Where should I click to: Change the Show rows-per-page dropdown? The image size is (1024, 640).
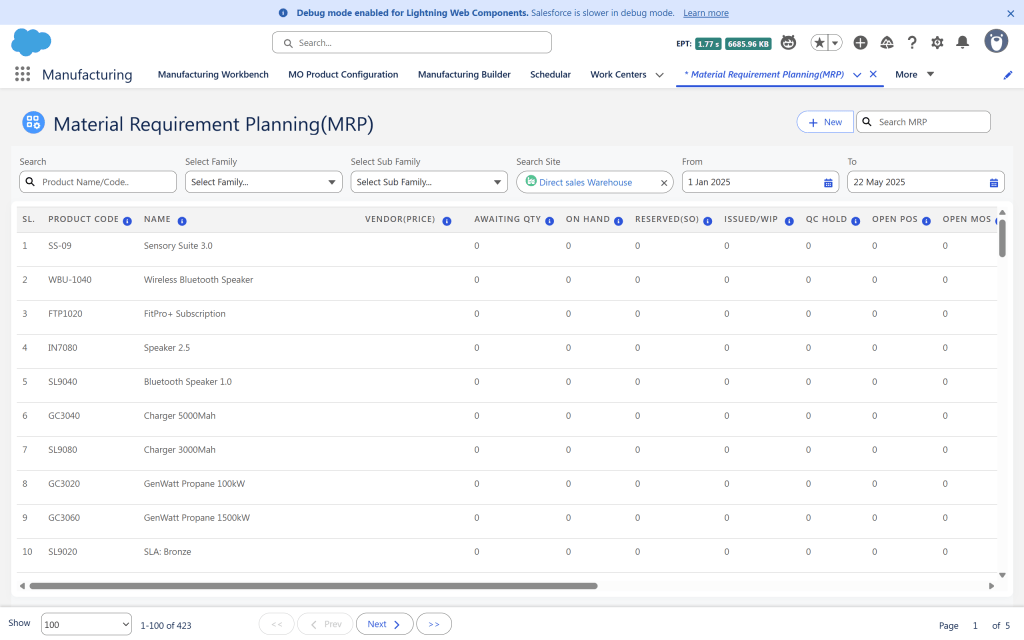click(86, 624)
